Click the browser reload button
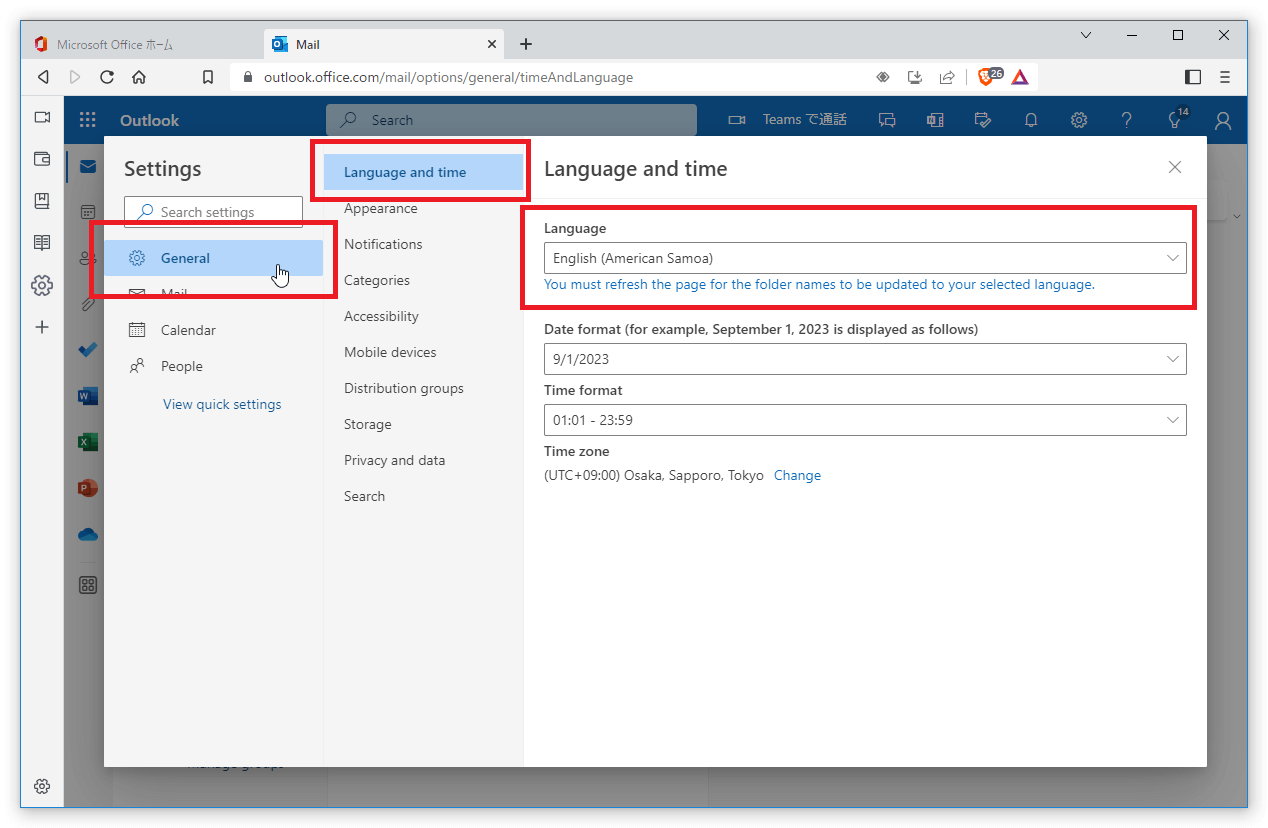The width and height of the screenshot is (1268, 828). (107, 77)
